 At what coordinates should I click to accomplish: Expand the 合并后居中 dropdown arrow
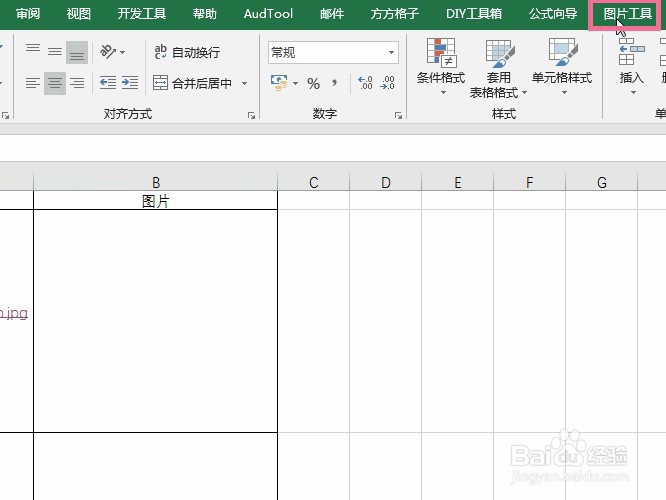(x=245, y=83)
